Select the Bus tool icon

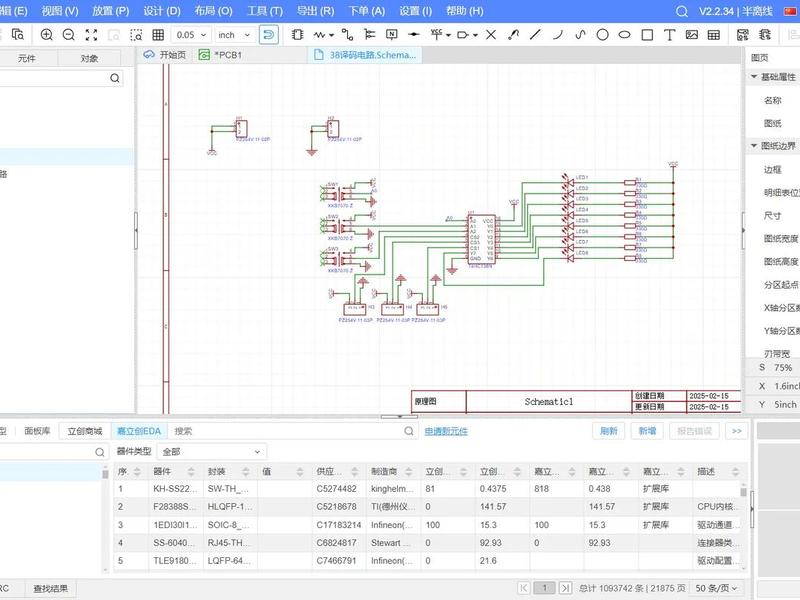pyautogui.click(x=369, y=35)
